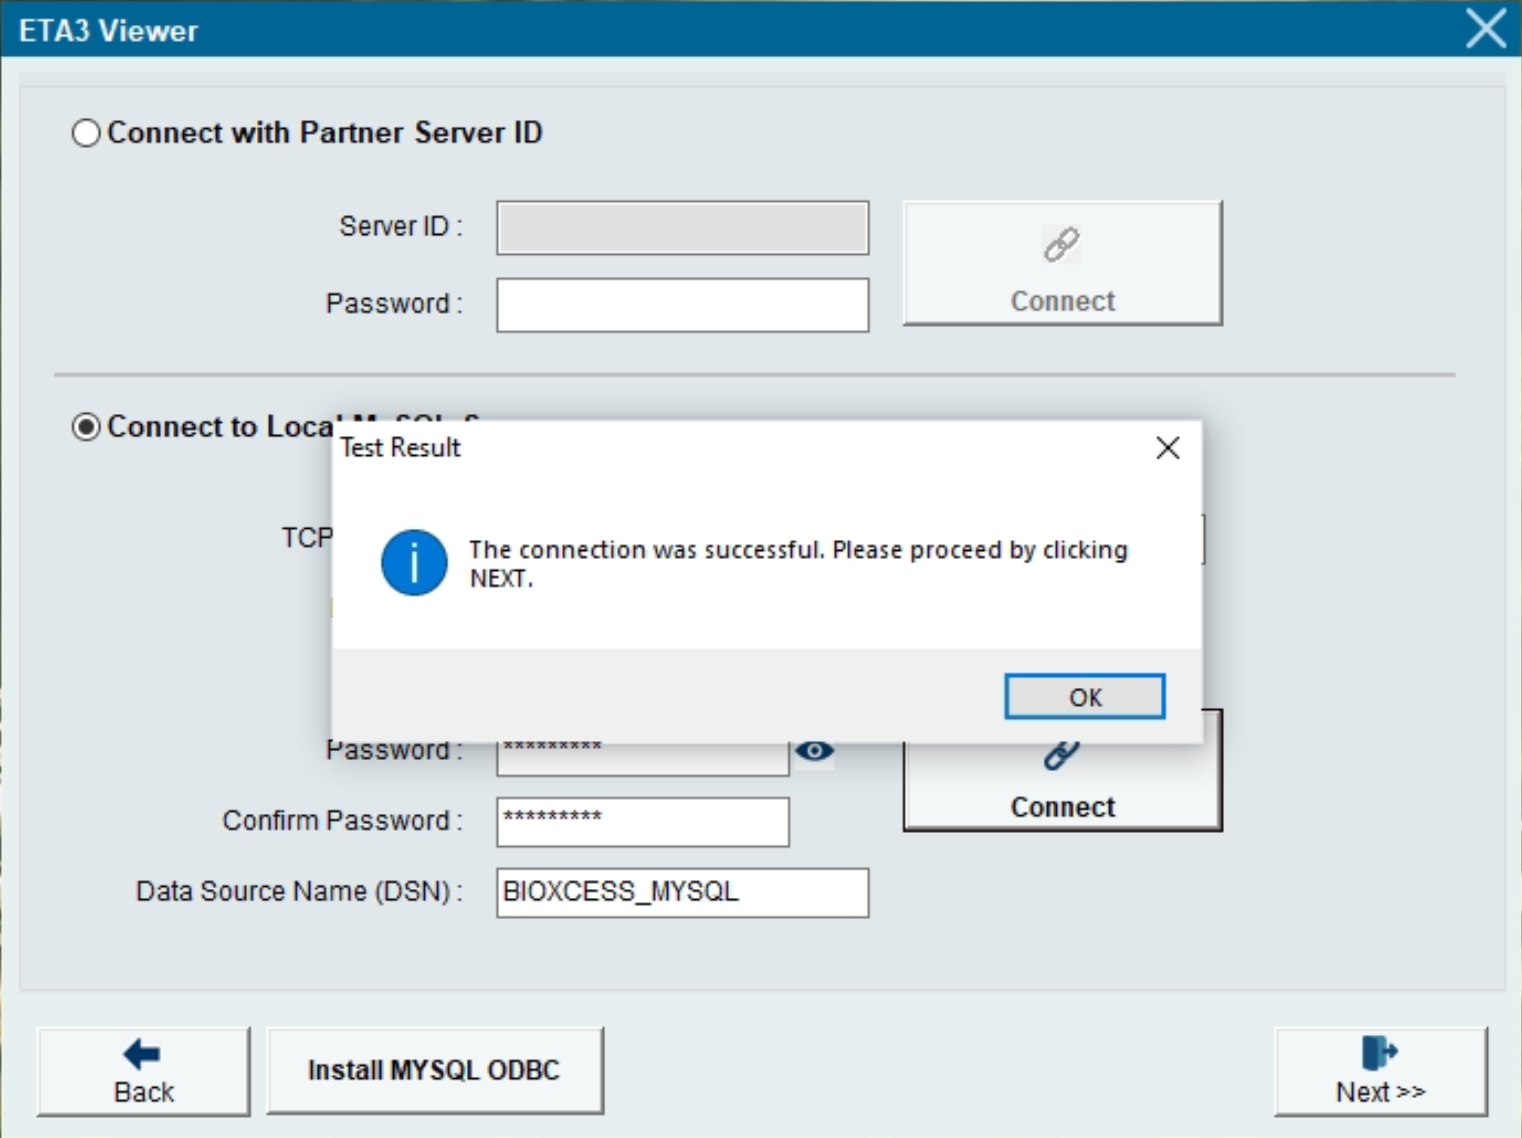Click the blue info icon in Test Result

click(414, 562)
